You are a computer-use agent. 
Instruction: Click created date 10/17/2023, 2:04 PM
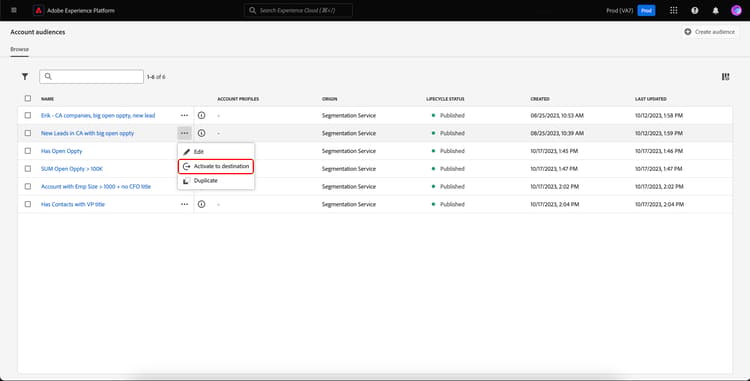point(555,204)
